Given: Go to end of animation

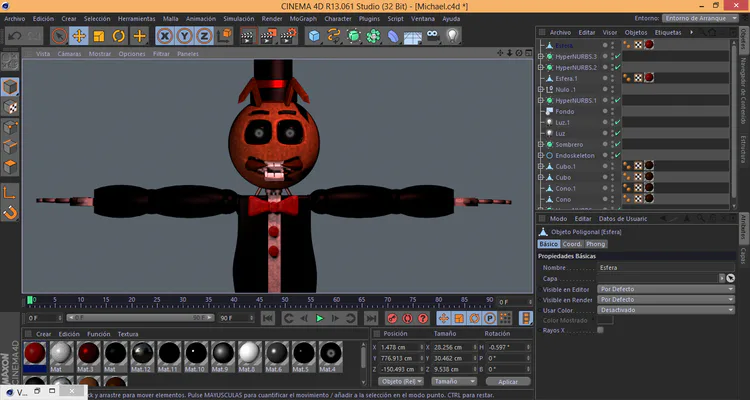Looking at the screenshot, I should [x=371, y=318].
